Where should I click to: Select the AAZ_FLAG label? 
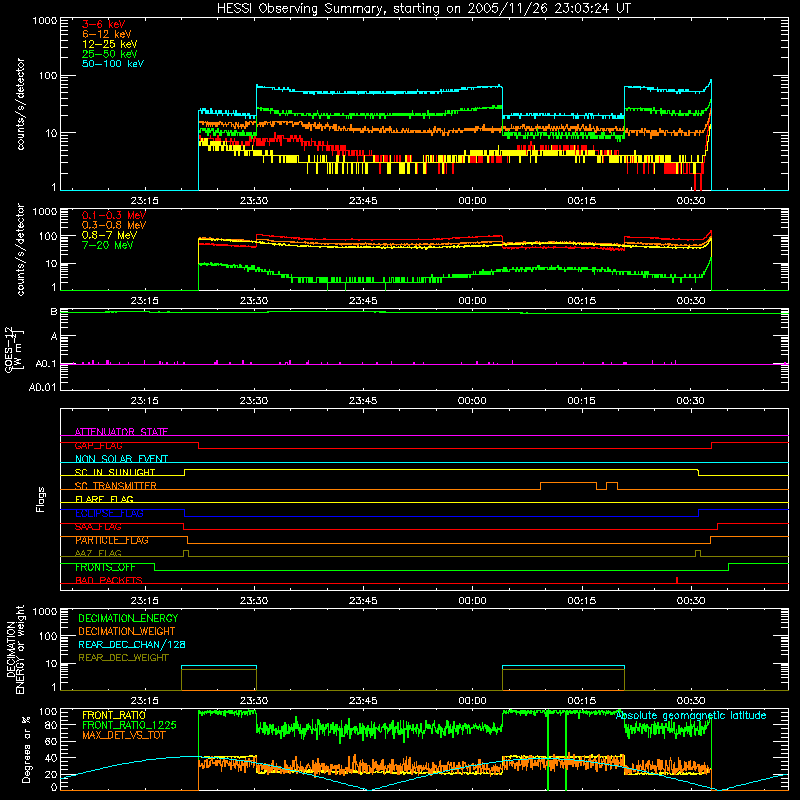98,553
